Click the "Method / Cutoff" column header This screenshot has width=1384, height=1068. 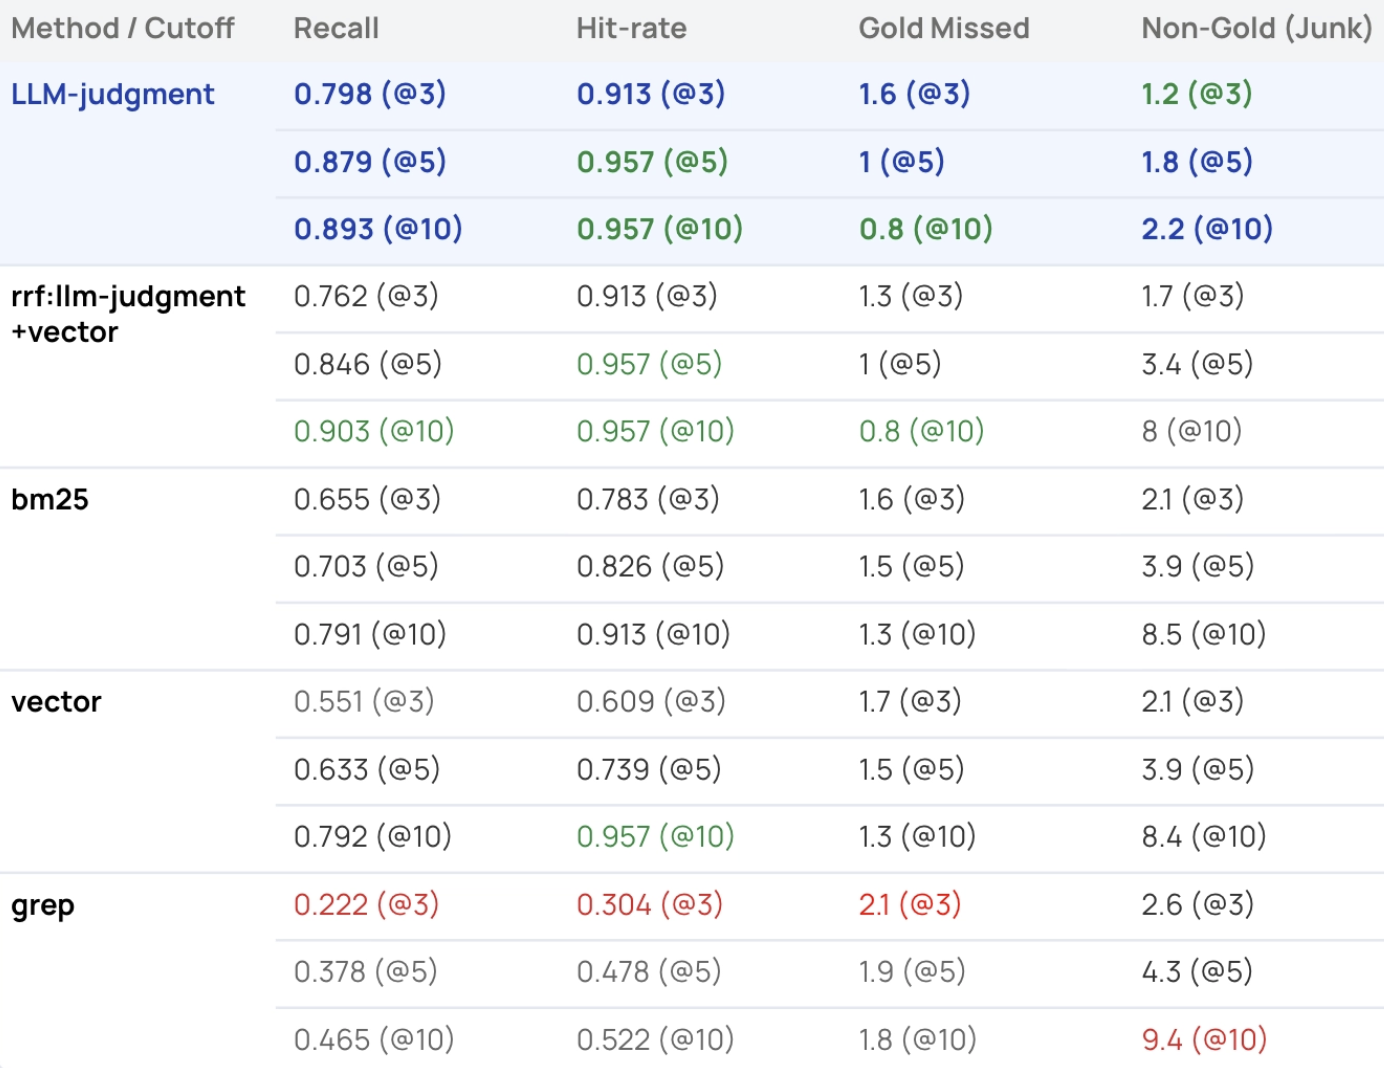click(123, 28)
